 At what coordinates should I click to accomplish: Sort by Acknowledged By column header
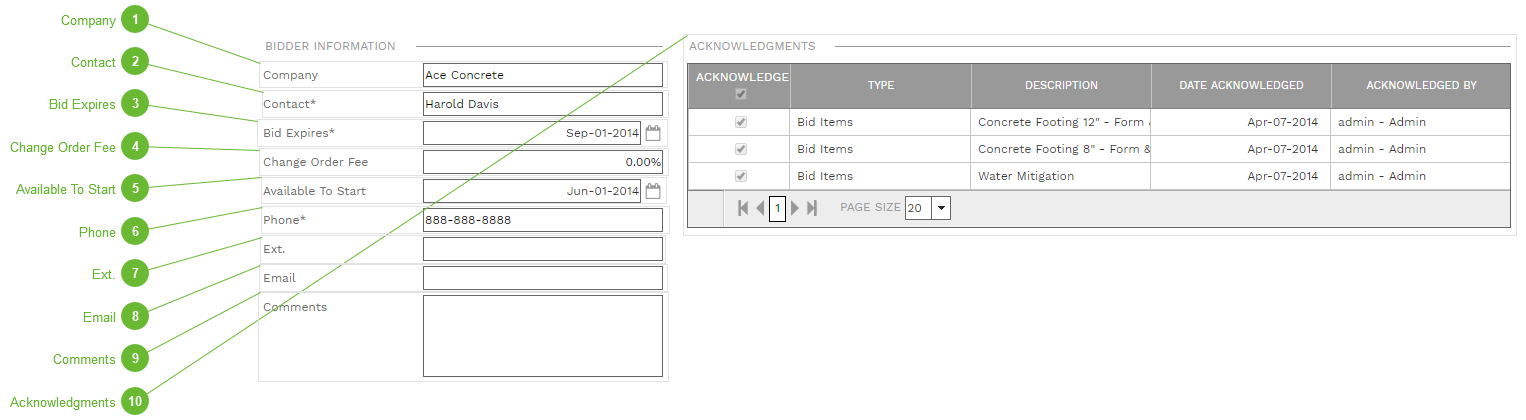pos(1421,86)
